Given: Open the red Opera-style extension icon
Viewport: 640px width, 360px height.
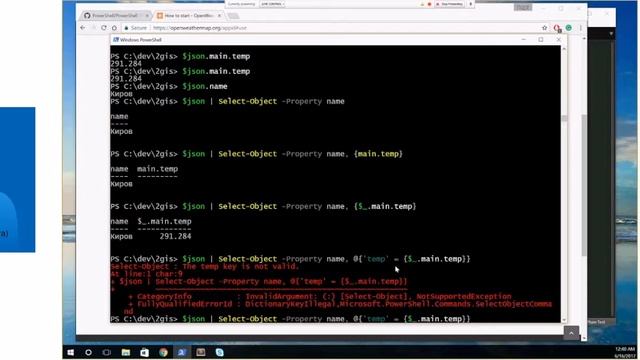Looking at the screenshot, I should point(557,28).
